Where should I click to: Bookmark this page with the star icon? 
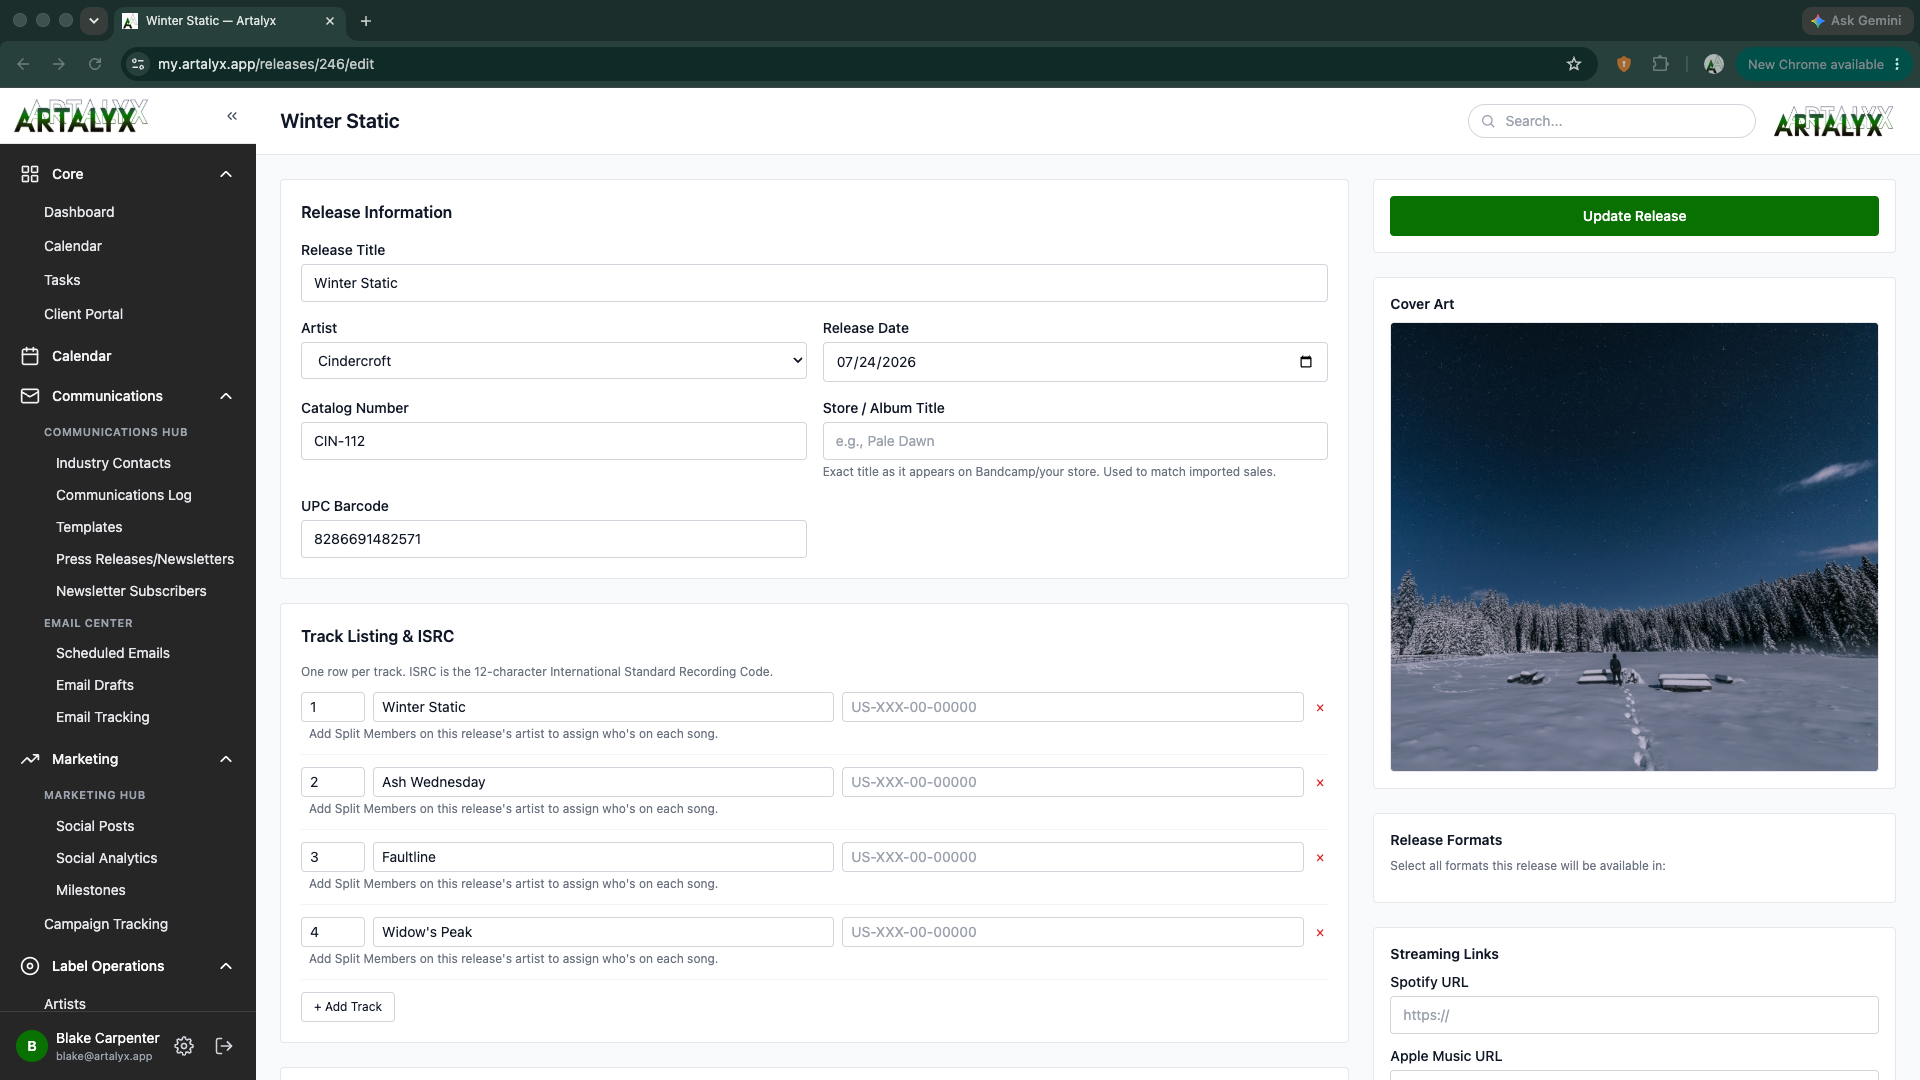click(x=1574, y=64)
